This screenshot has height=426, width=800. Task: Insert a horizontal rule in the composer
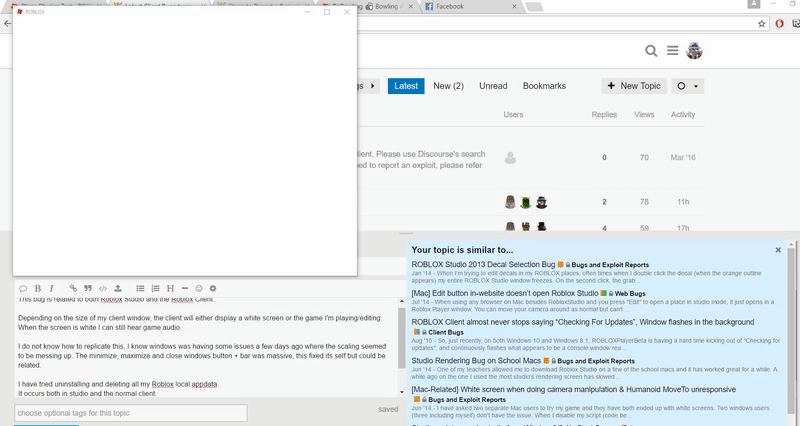tap(185, 288)
